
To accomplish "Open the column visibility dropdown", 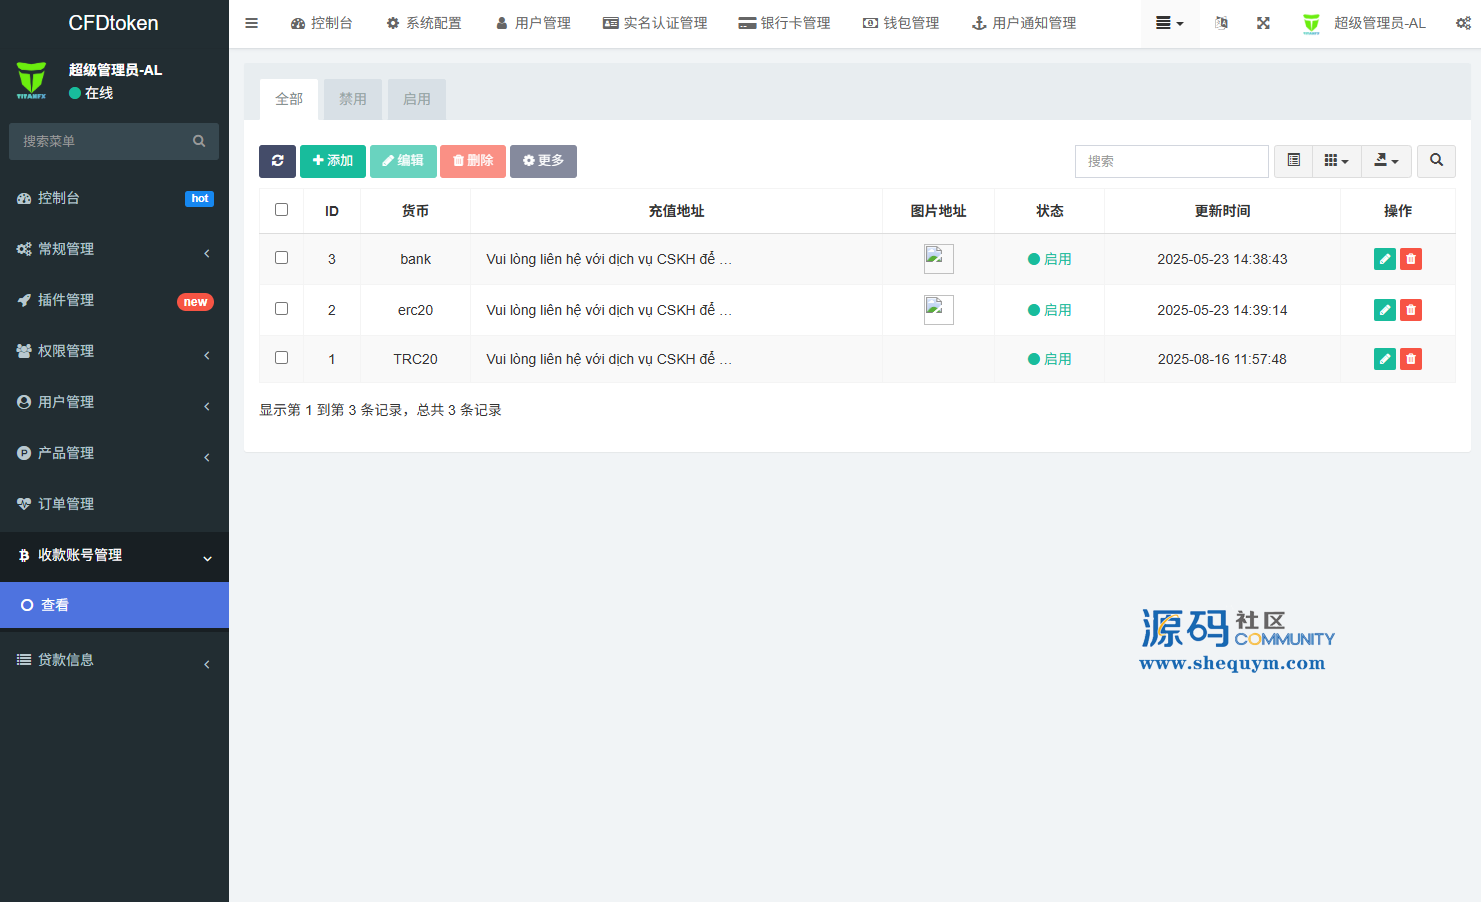I will pyautogui.click(x=1336, y=161).
